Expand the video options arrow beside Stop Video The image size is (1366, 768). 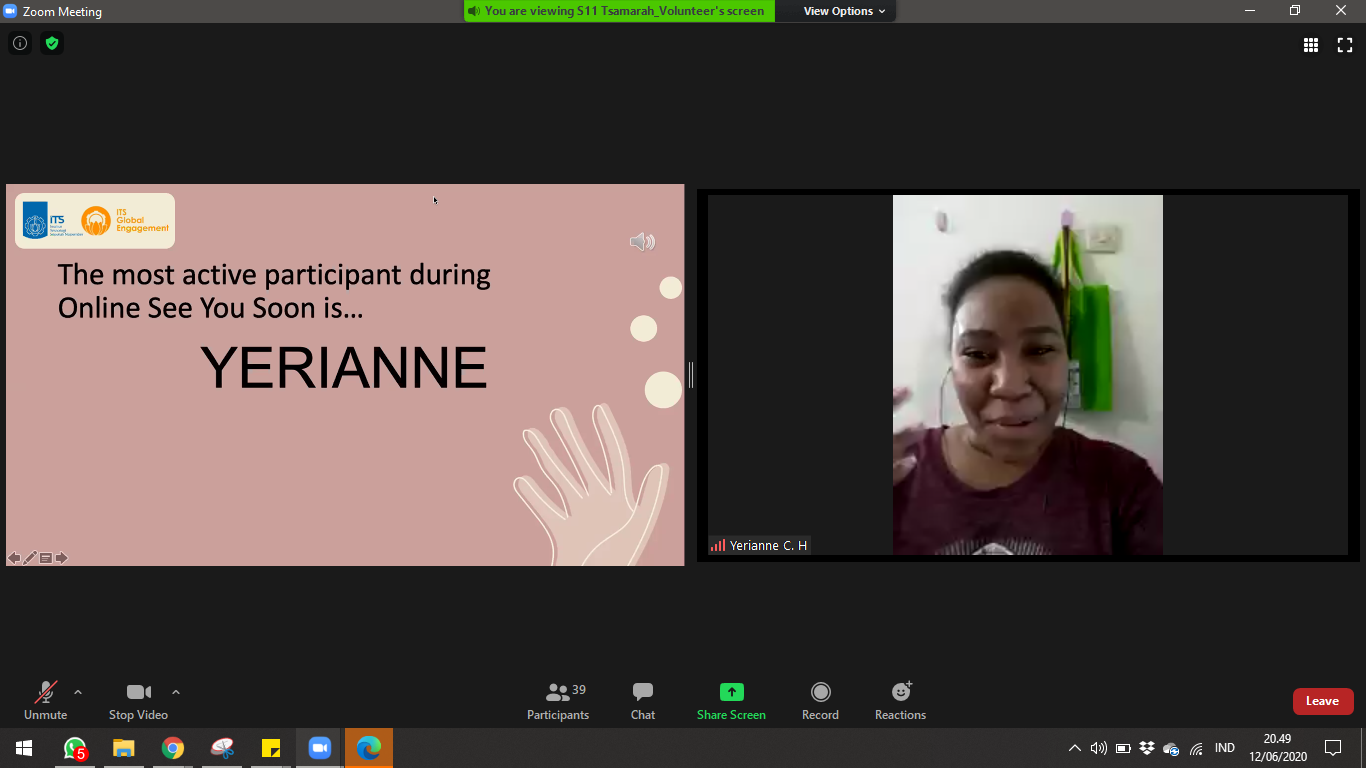point(176,692)
